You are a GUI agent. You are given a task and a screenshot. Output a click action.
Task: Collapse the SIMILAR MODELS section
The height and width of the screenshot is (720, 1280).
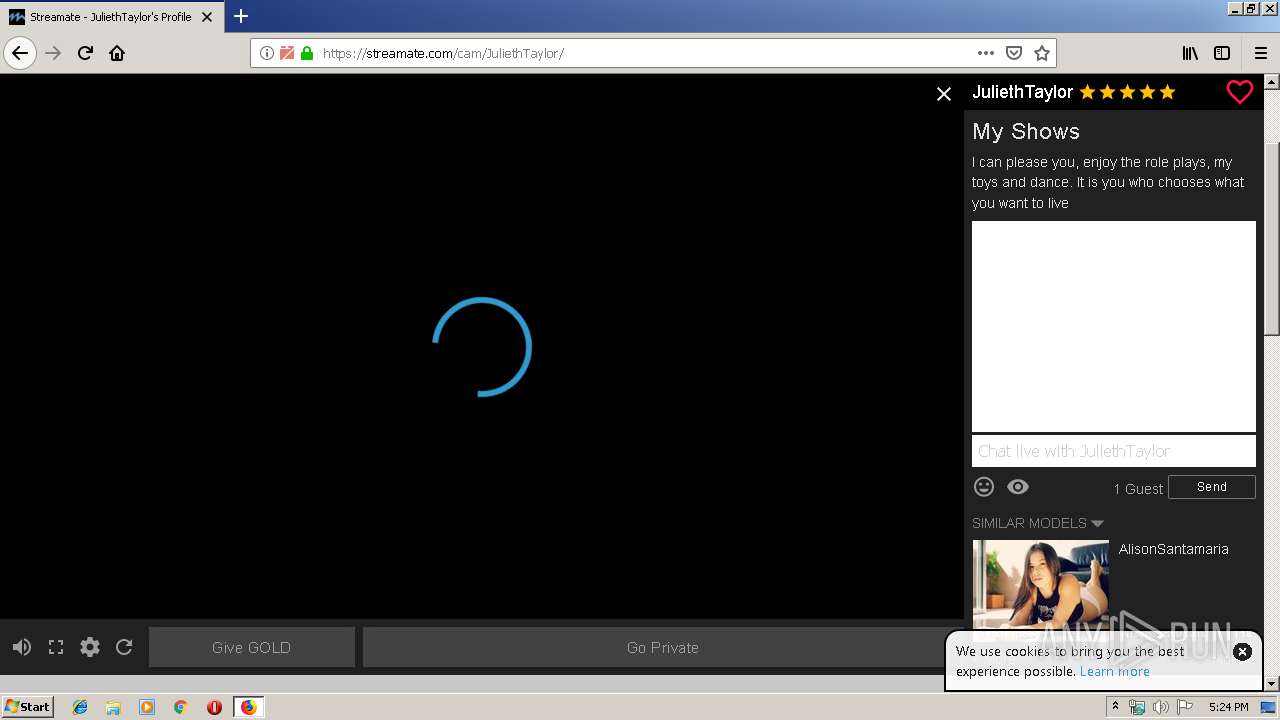tap(1038, 523)
